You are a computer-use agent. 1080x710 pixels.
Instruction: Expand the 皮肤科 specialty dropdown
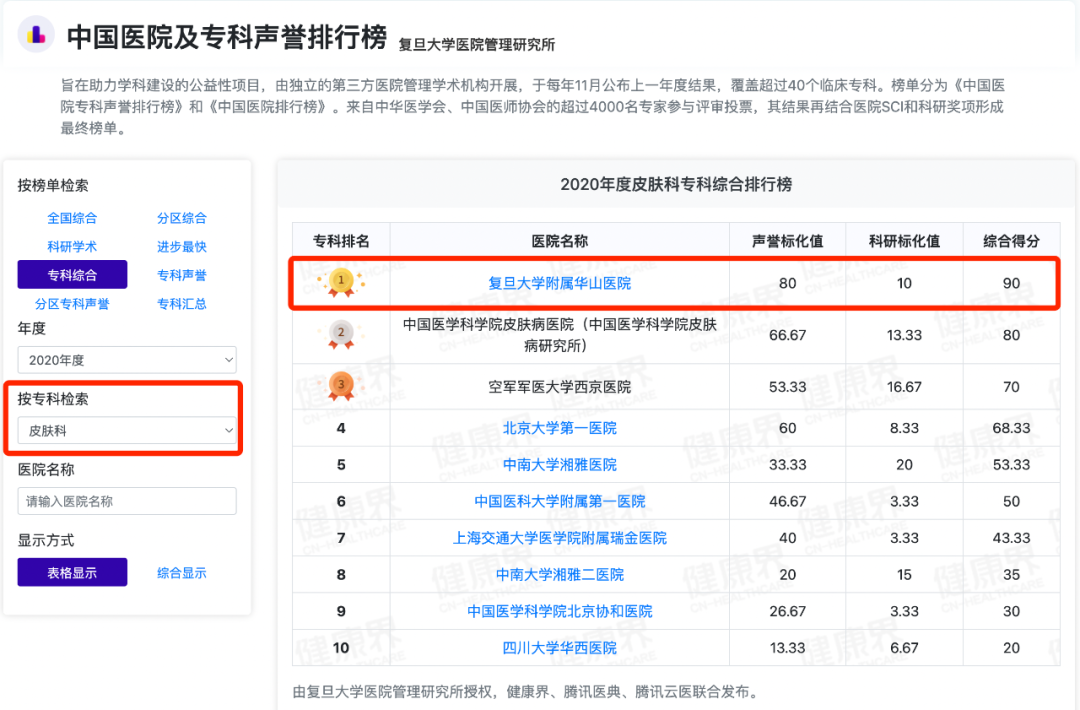click(x=127, y=430)
